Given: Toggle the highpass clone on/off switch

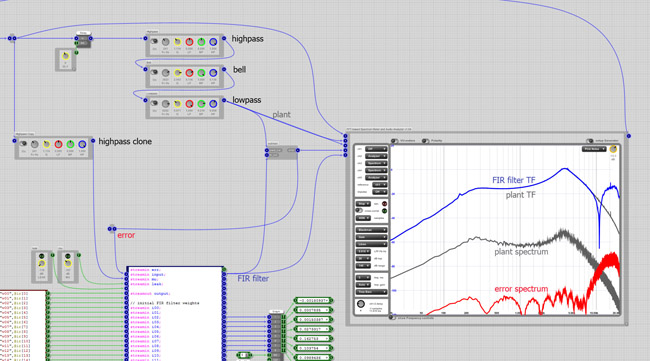Looking at the screenshot, I should point(23,144).
